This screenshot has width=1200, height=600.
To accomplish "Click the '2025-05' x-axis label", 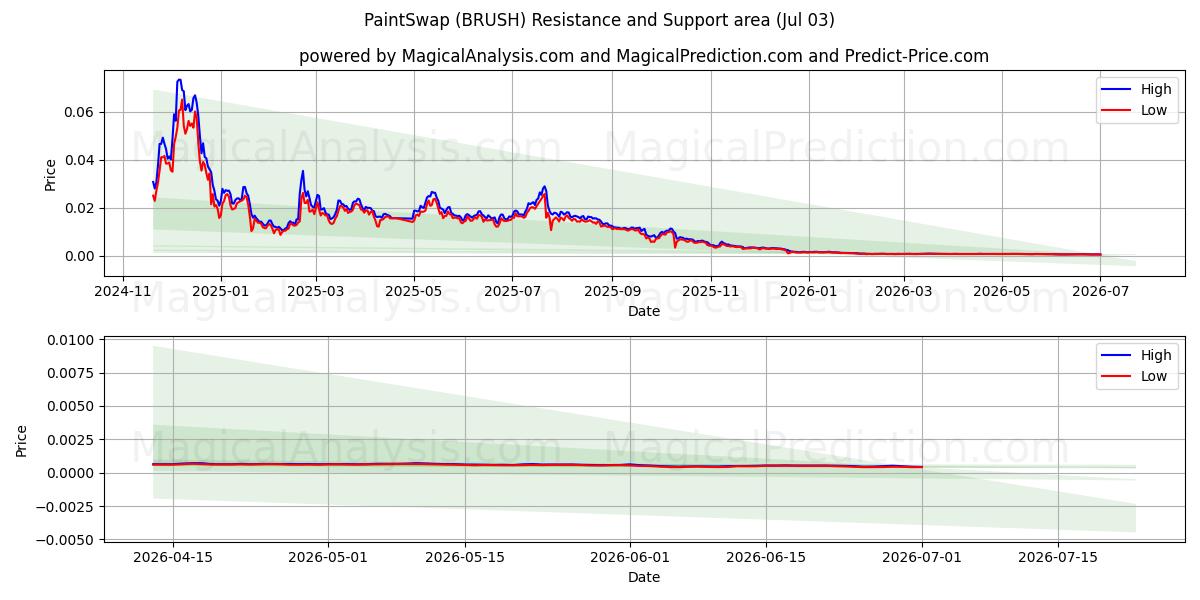I will tap(414, 291).
